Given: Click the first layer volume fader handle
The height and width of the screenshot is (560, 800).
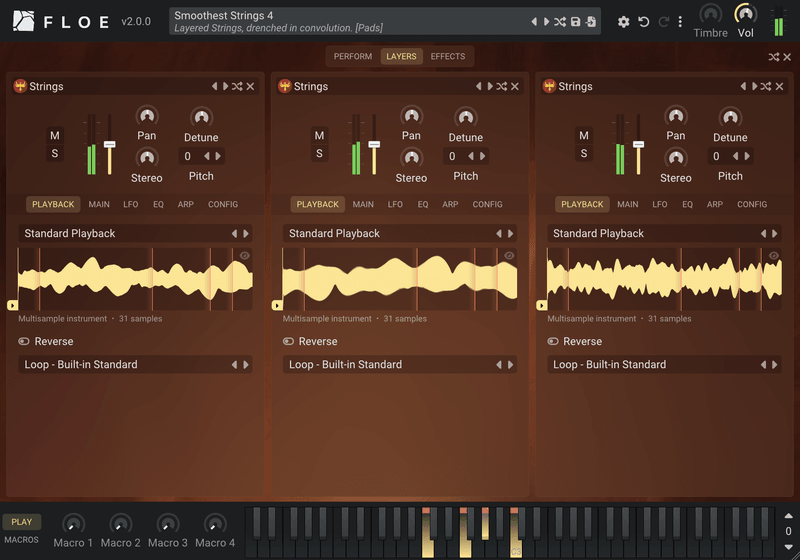Looking at the screenshot, I should [109, 145].
